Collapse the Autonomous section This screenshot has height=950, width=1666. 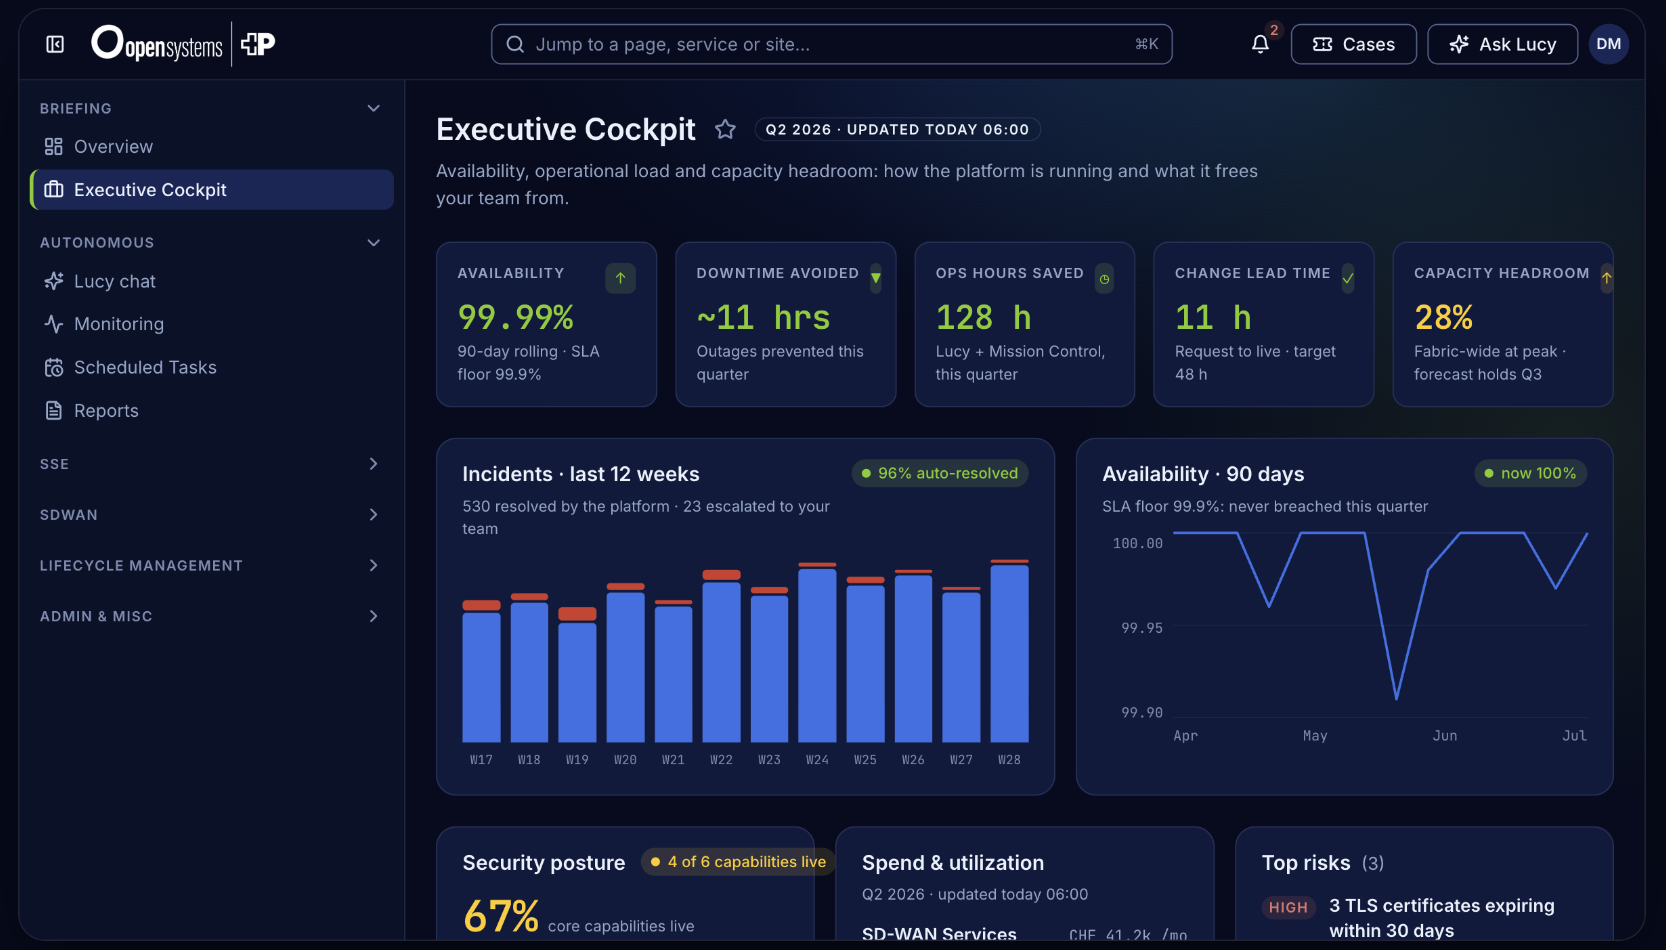tap(373, 242)
